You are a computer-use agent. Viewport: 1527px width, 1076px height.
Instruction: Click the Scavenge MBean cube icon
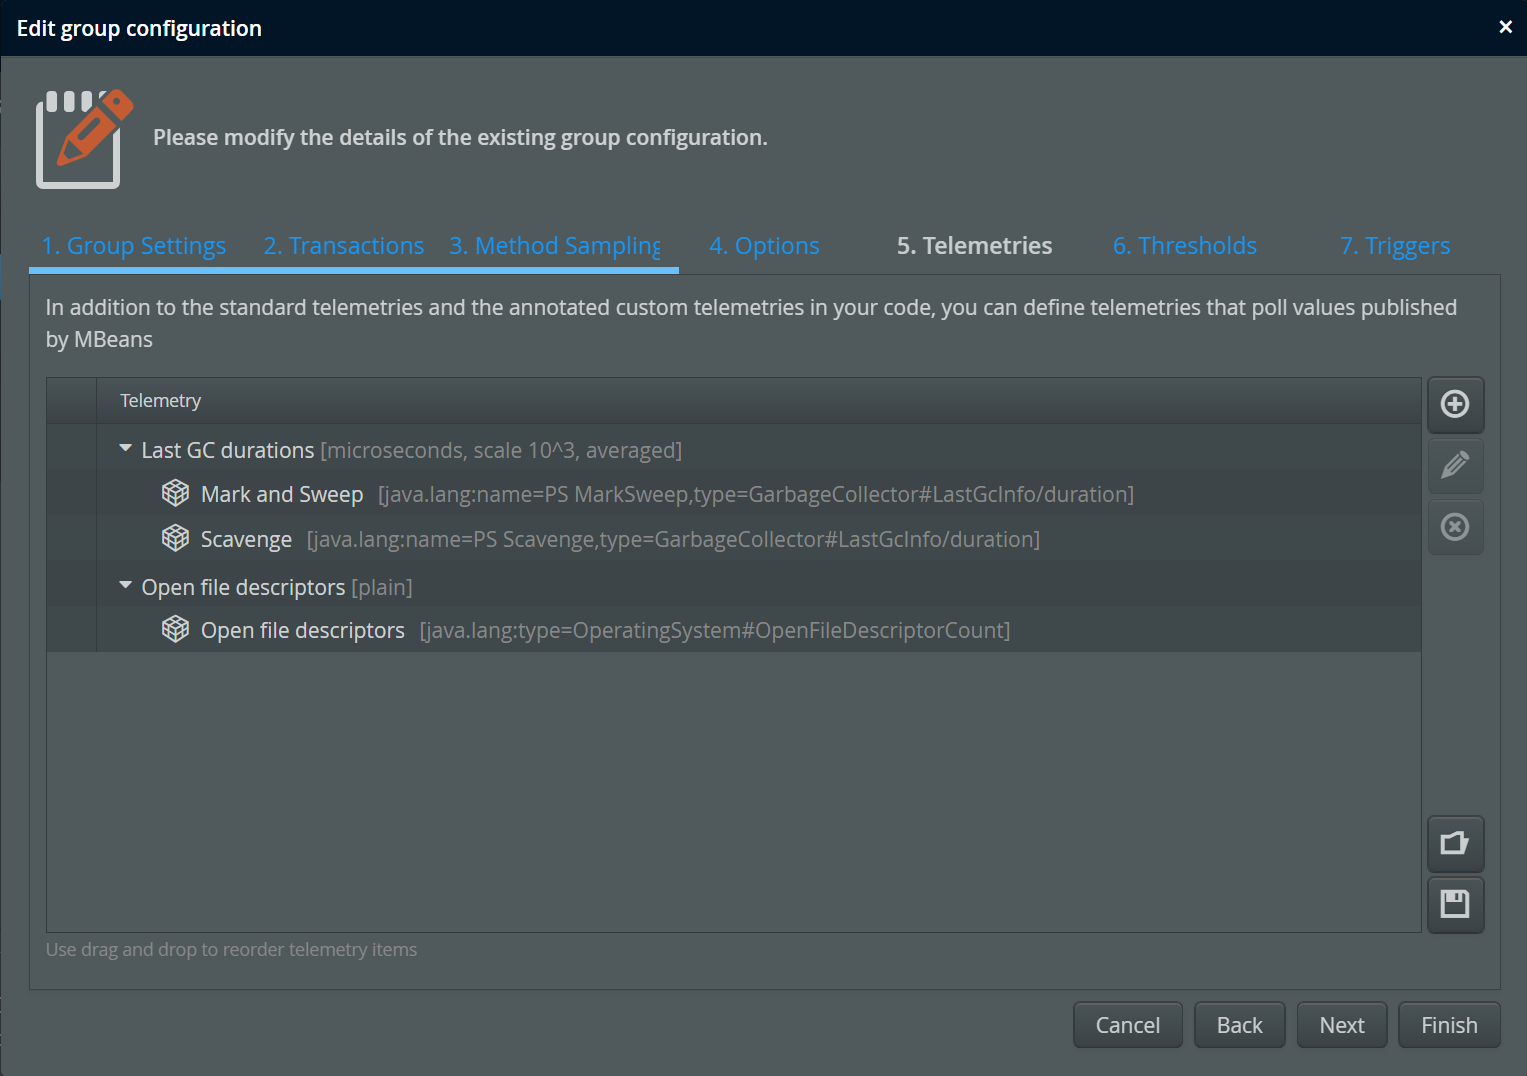(x=176, y=538)
